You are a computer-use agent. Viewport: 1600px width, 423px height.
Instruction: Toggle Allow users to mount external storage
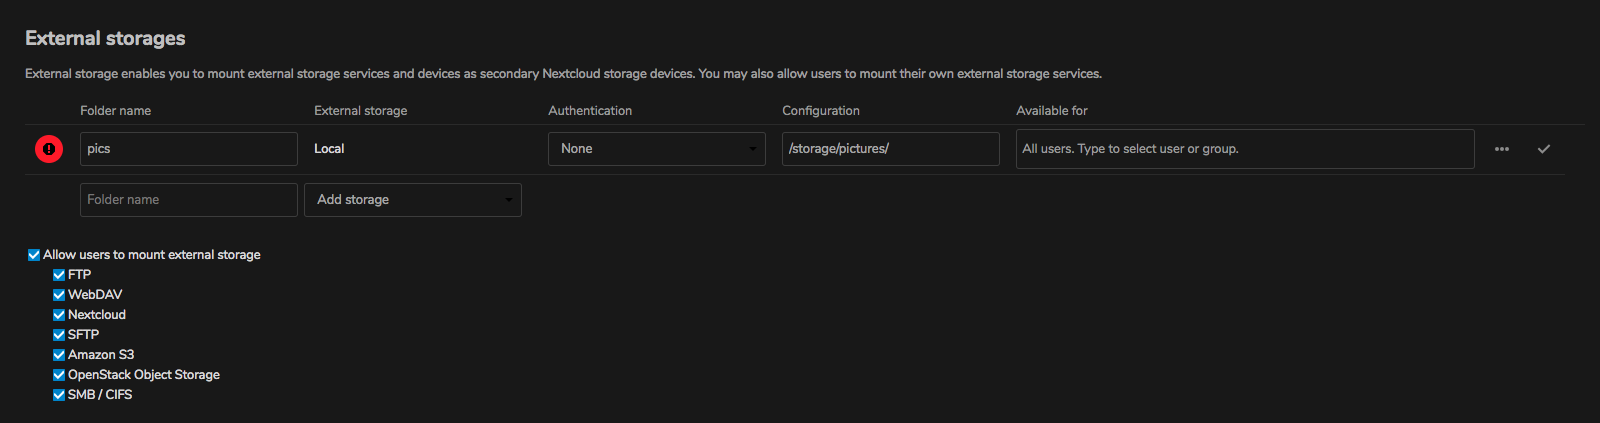[x=34, y=255]
